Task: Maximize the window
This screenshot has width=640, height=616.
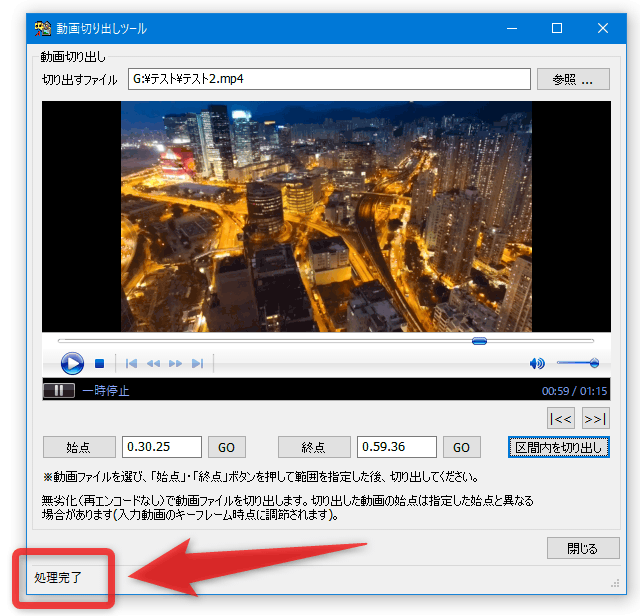Action: point(557,29)
